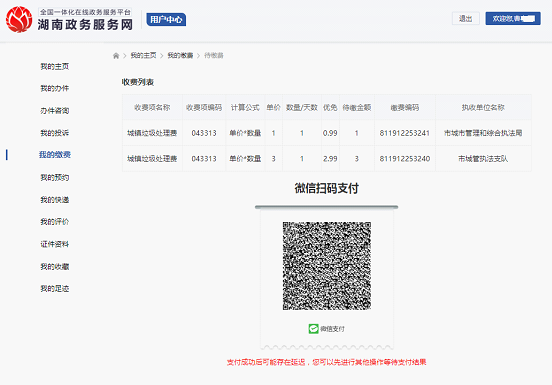Viewport: 552px width, 385px height.
Task: Open 我的评价 in sidebar
Action: tap(55, 222)
